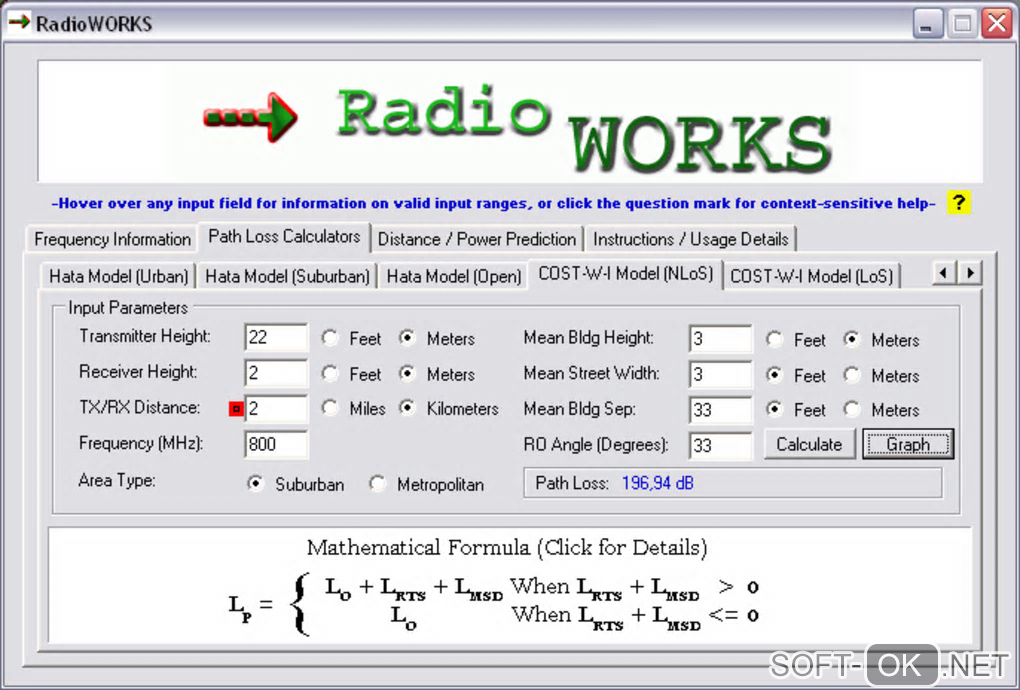
Task: Open the Hata Model (Suburban) tab
Action: click(x=287, y=276)
